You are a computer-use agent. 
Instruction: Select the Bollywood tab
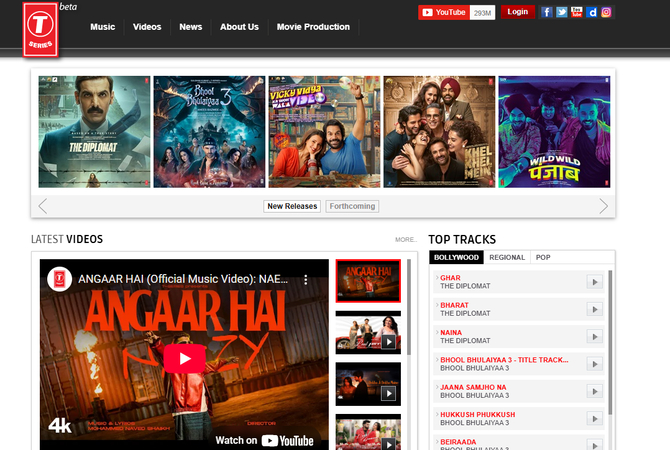pyautogui.click(x=456, y=257)
